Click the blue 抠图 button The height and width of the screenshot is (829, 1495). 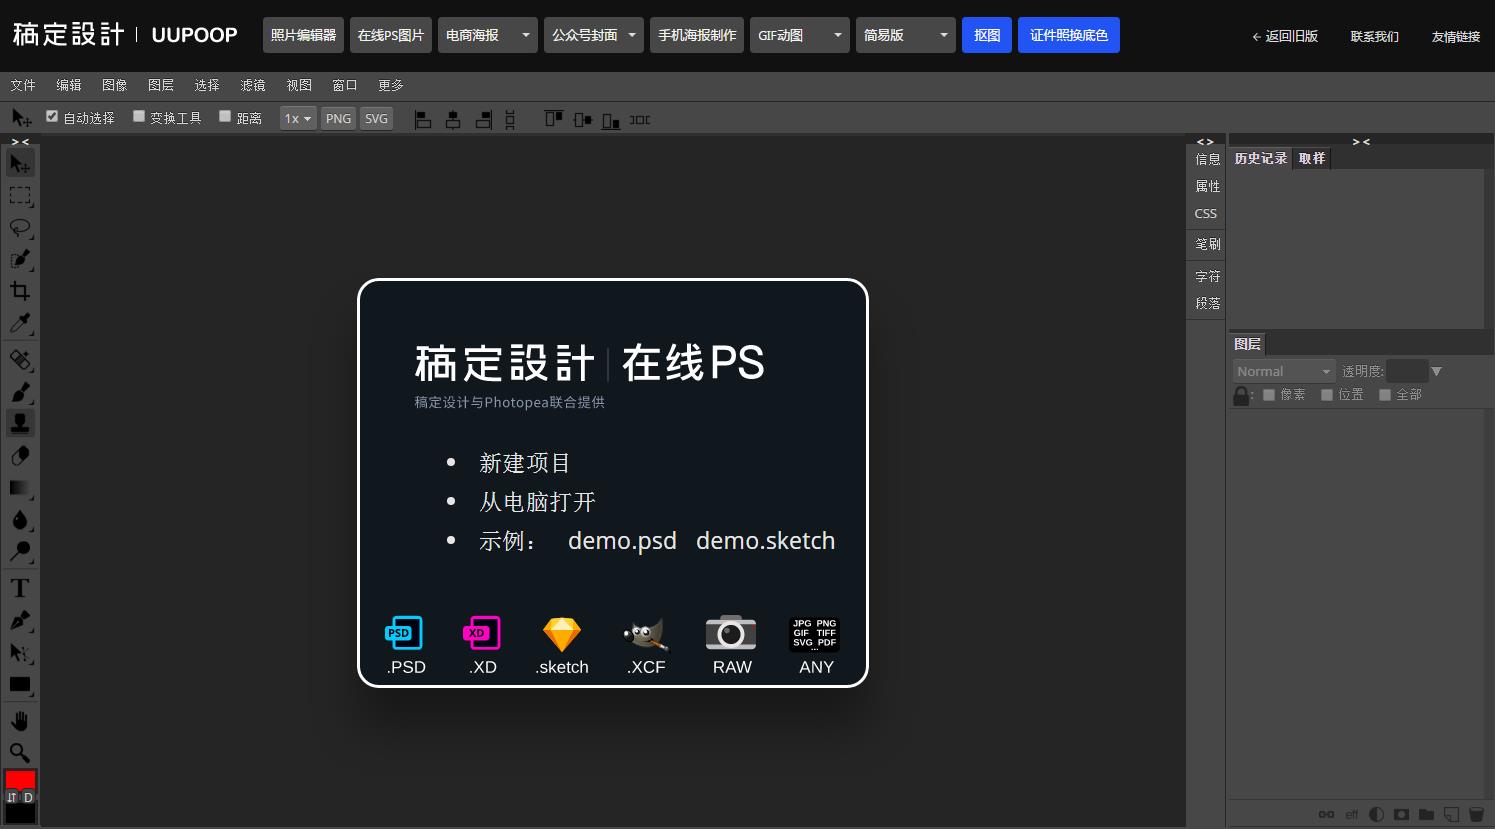(x=986, y=35)
